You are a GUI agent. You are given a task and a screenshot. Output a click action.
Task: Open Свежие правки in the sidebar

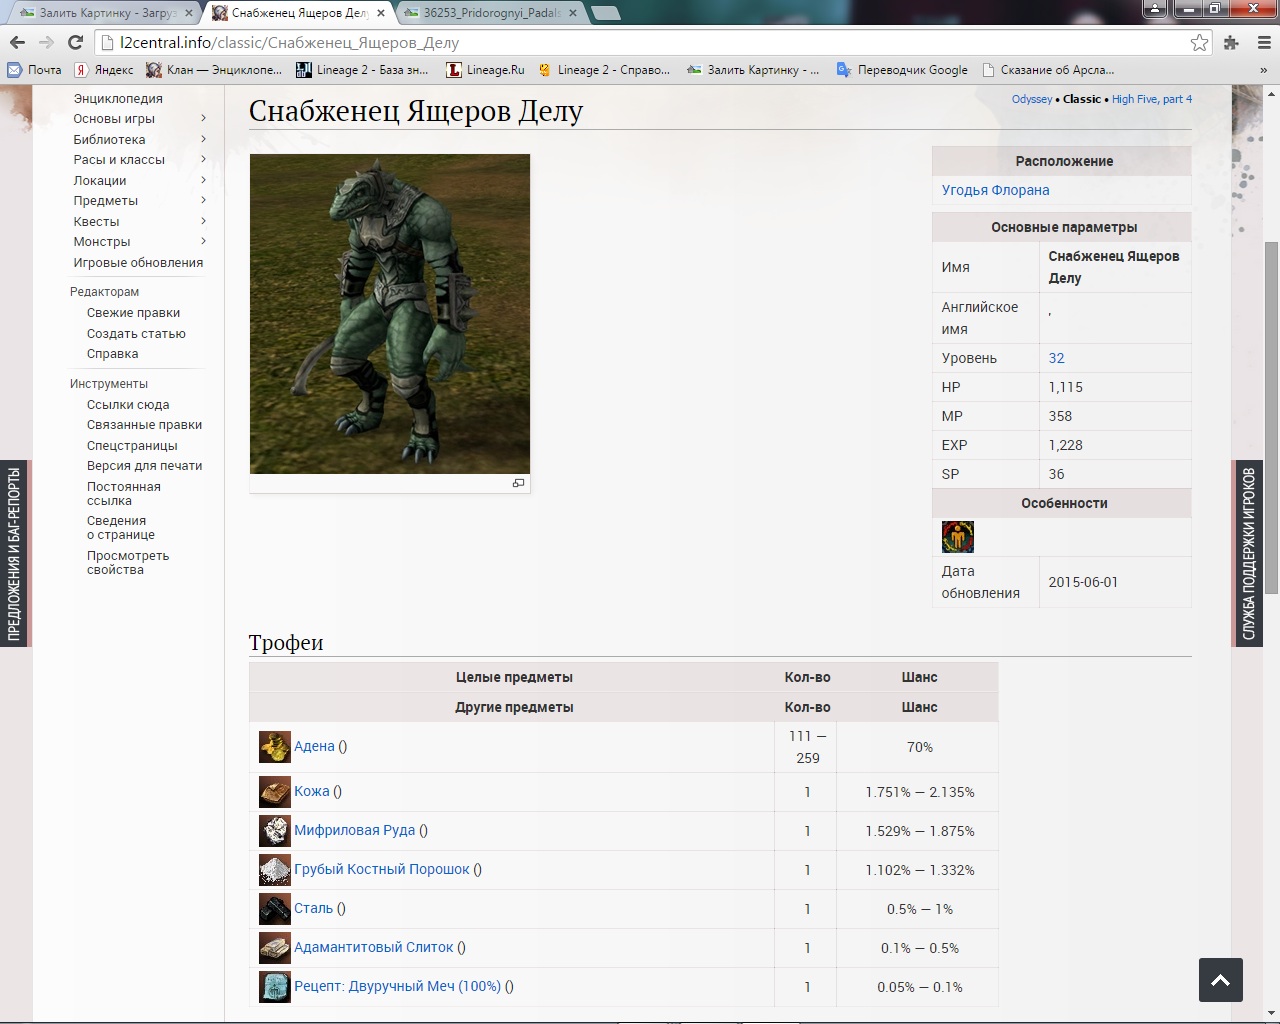point(133,313)
